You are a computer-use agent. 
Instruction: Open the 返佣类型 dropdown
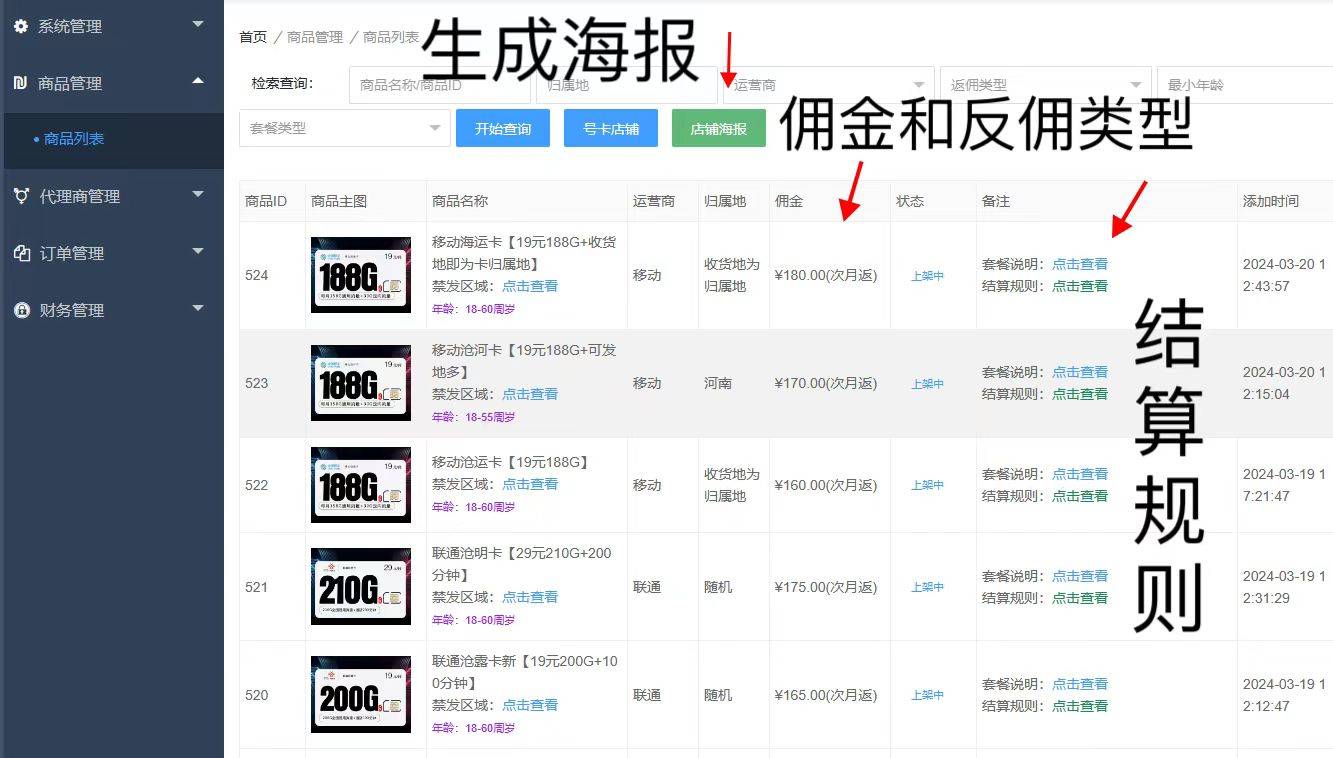point(1045,85)
